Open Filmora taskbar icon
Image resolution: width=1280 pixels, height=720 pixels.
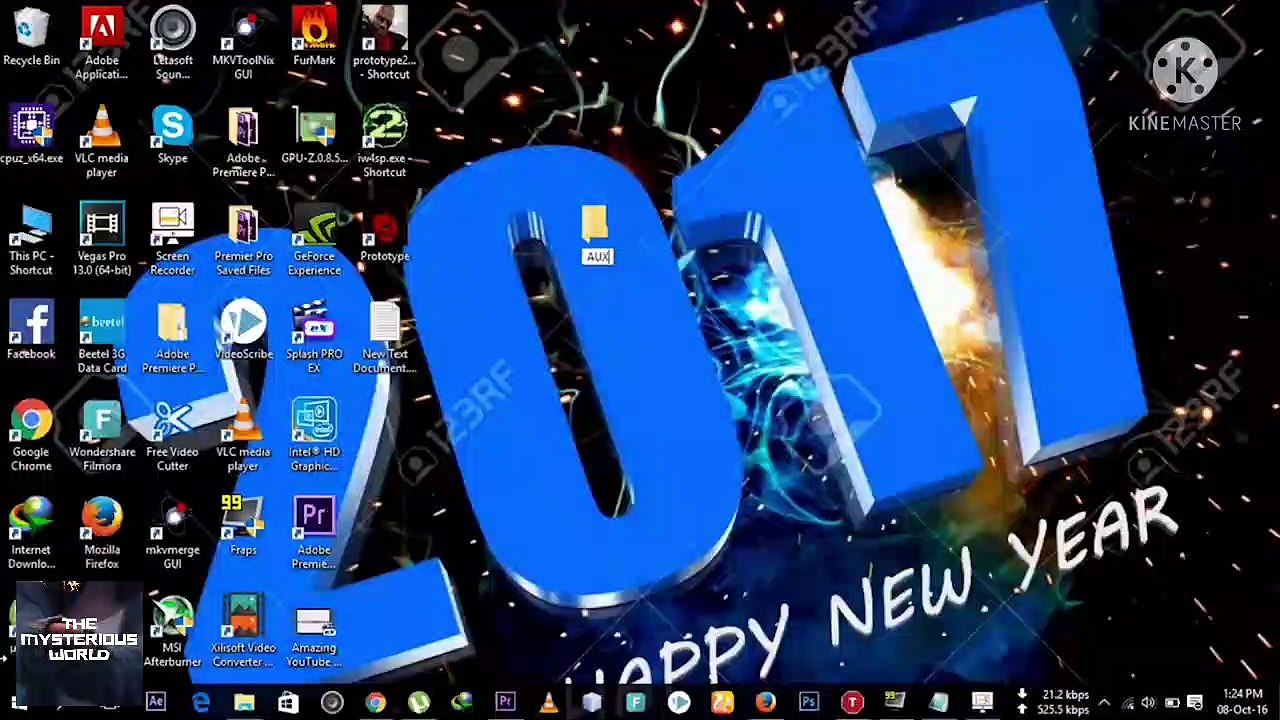pyautogui.click(x=635, y=702)
